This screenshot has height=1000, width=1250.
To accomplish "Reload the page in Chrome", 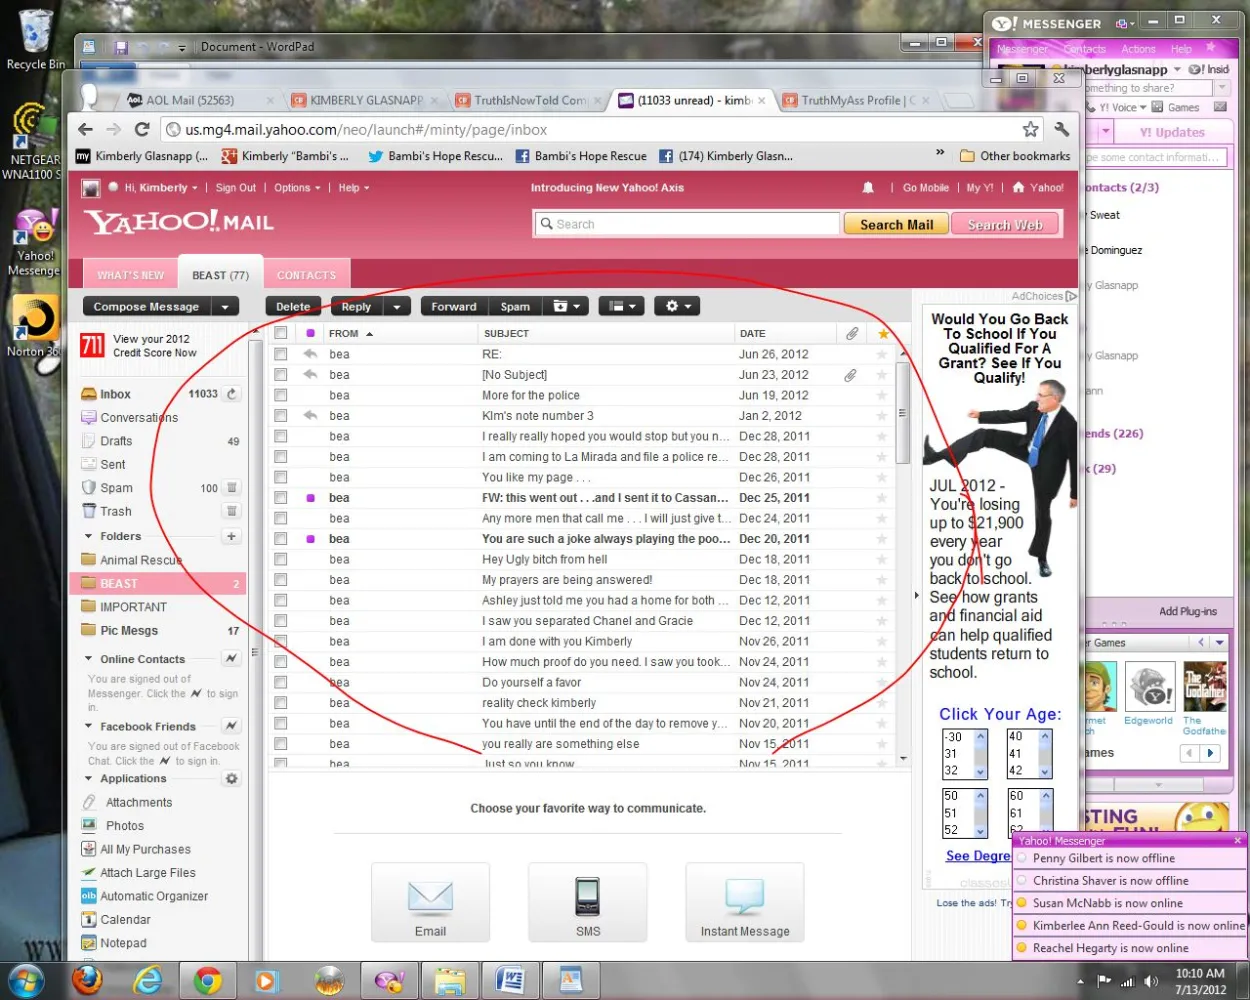I will point(142,129).
